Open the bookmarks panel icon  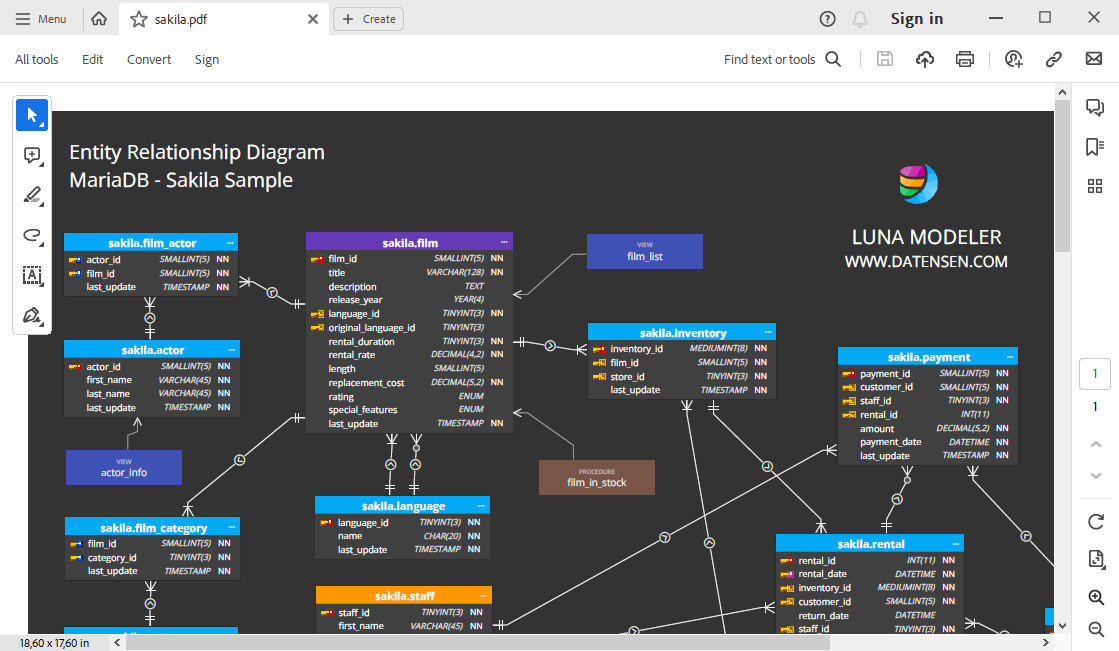click(x=1095, y=147)
